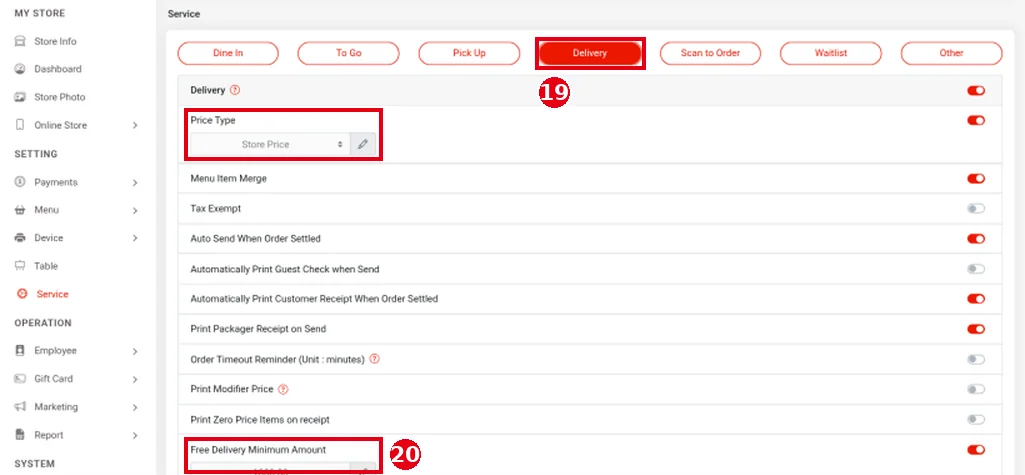Enable the Tax Exempt toggle
This screenshot has height=475, width=1025.
tap(976, 208)
